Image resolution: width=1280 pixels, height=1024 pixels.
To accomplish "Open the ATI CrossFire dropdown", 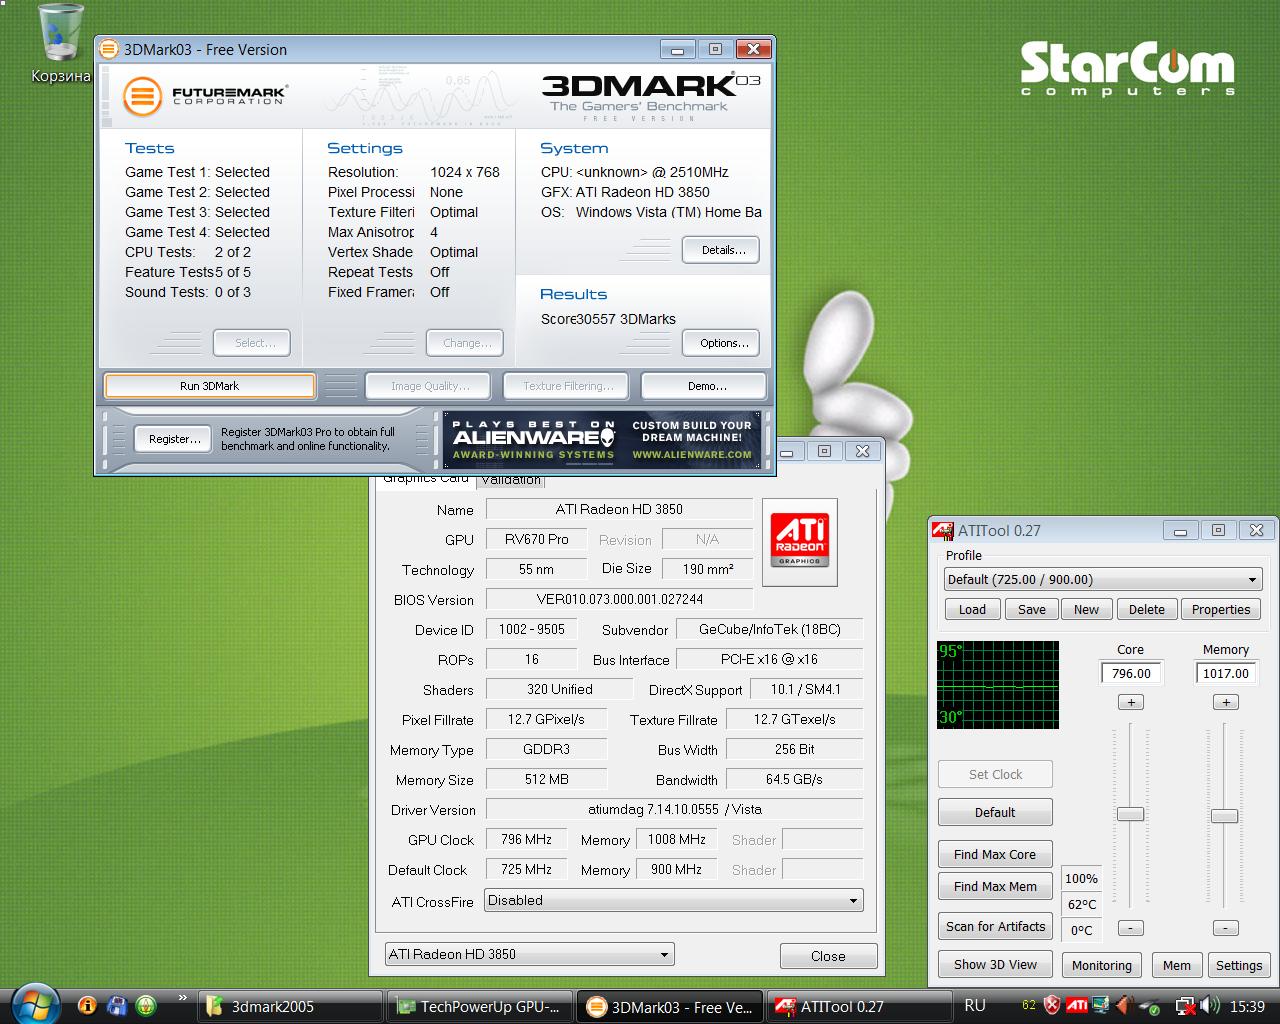I will 673,900.
